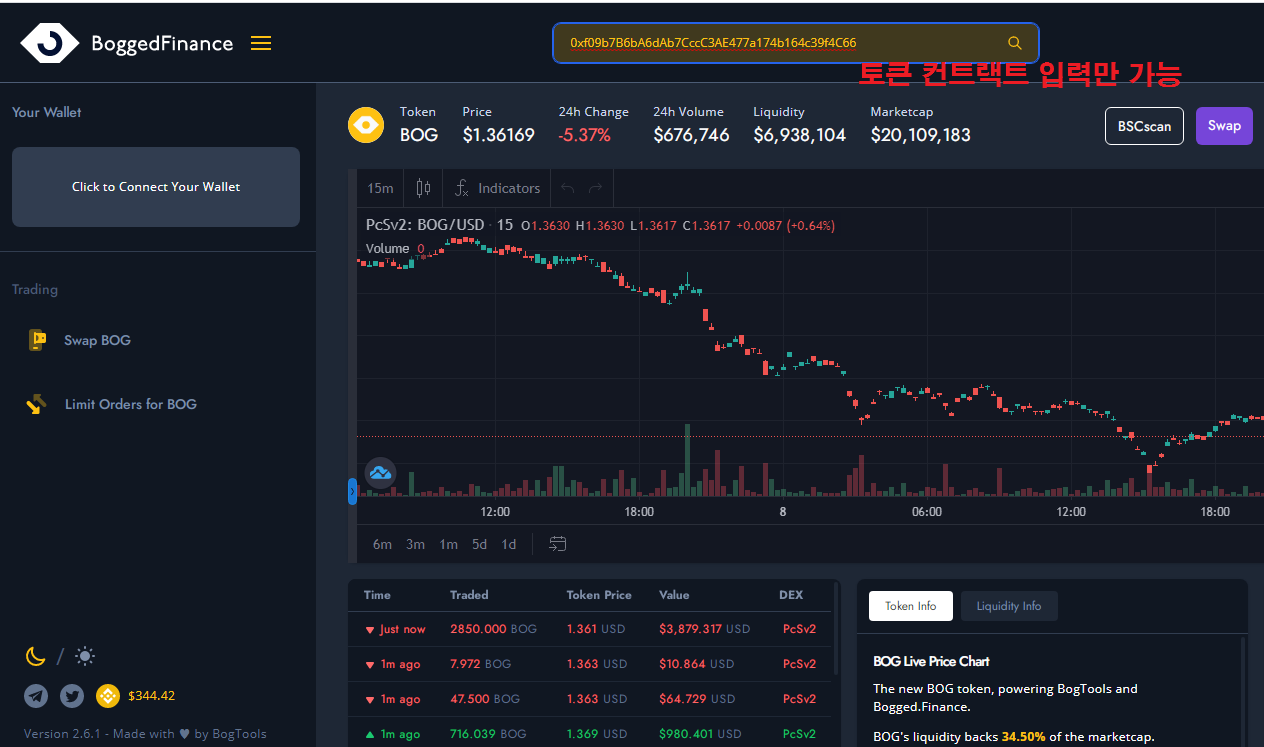Switch to the Liquidity Info tab
The image size is (1264, 747).
(x=1009, y=606)
